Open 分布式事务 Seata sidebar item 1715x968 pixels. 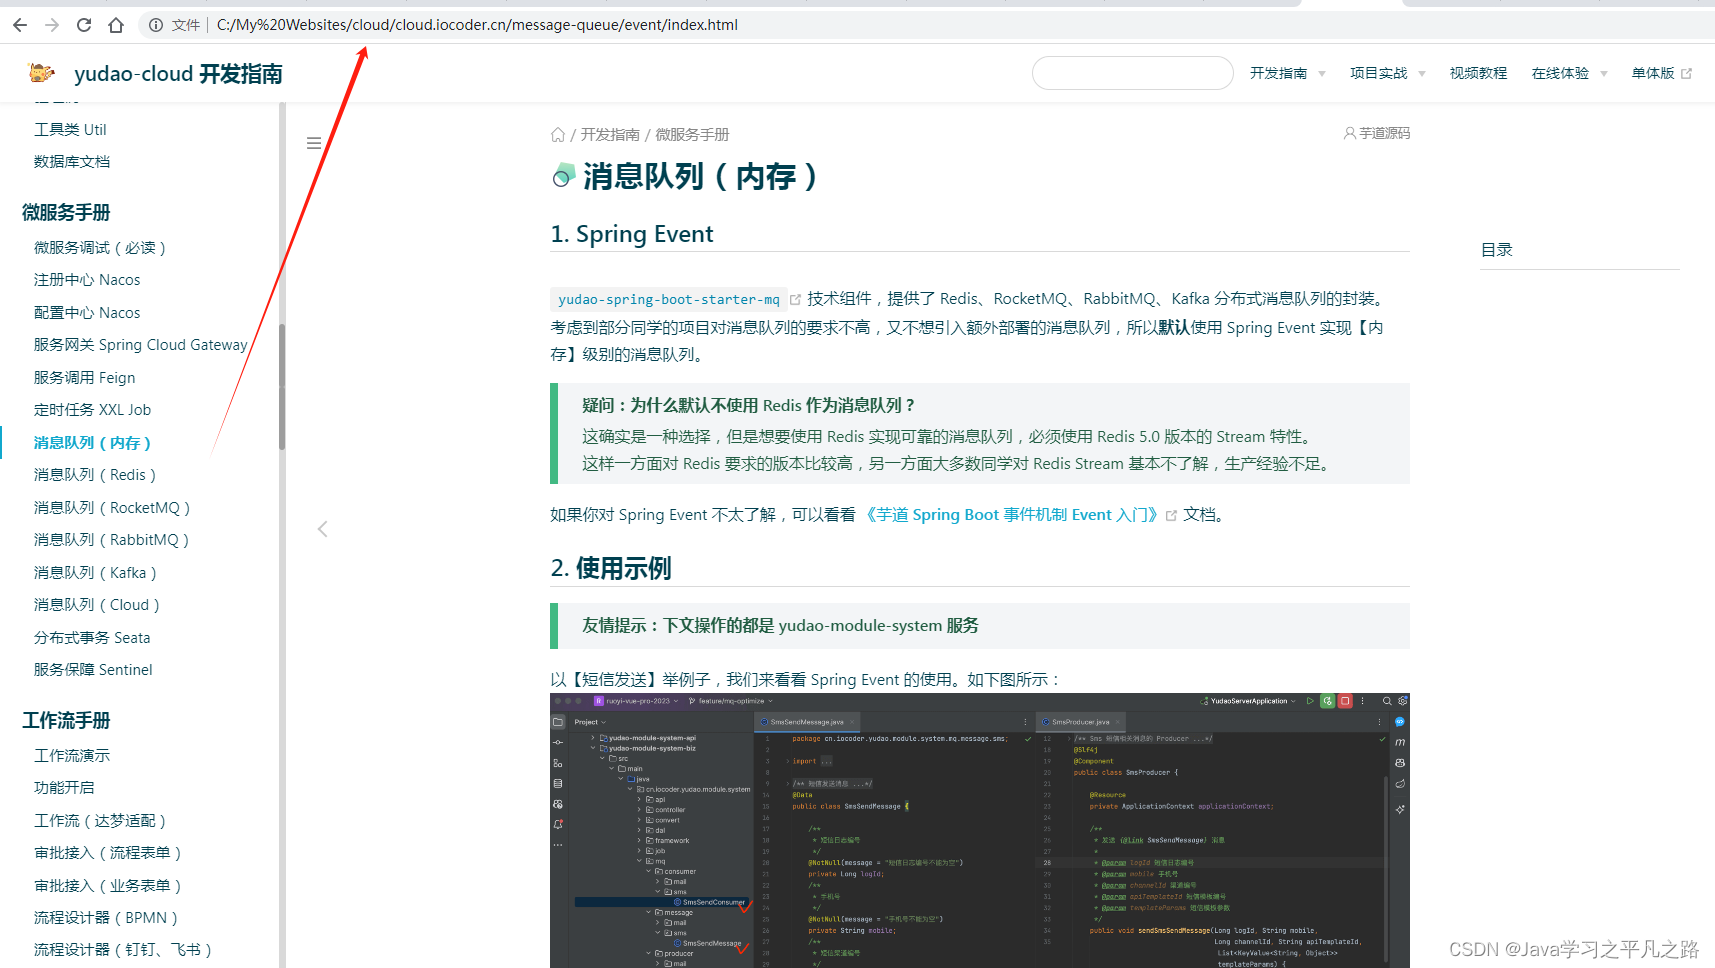tap(92, 637)
